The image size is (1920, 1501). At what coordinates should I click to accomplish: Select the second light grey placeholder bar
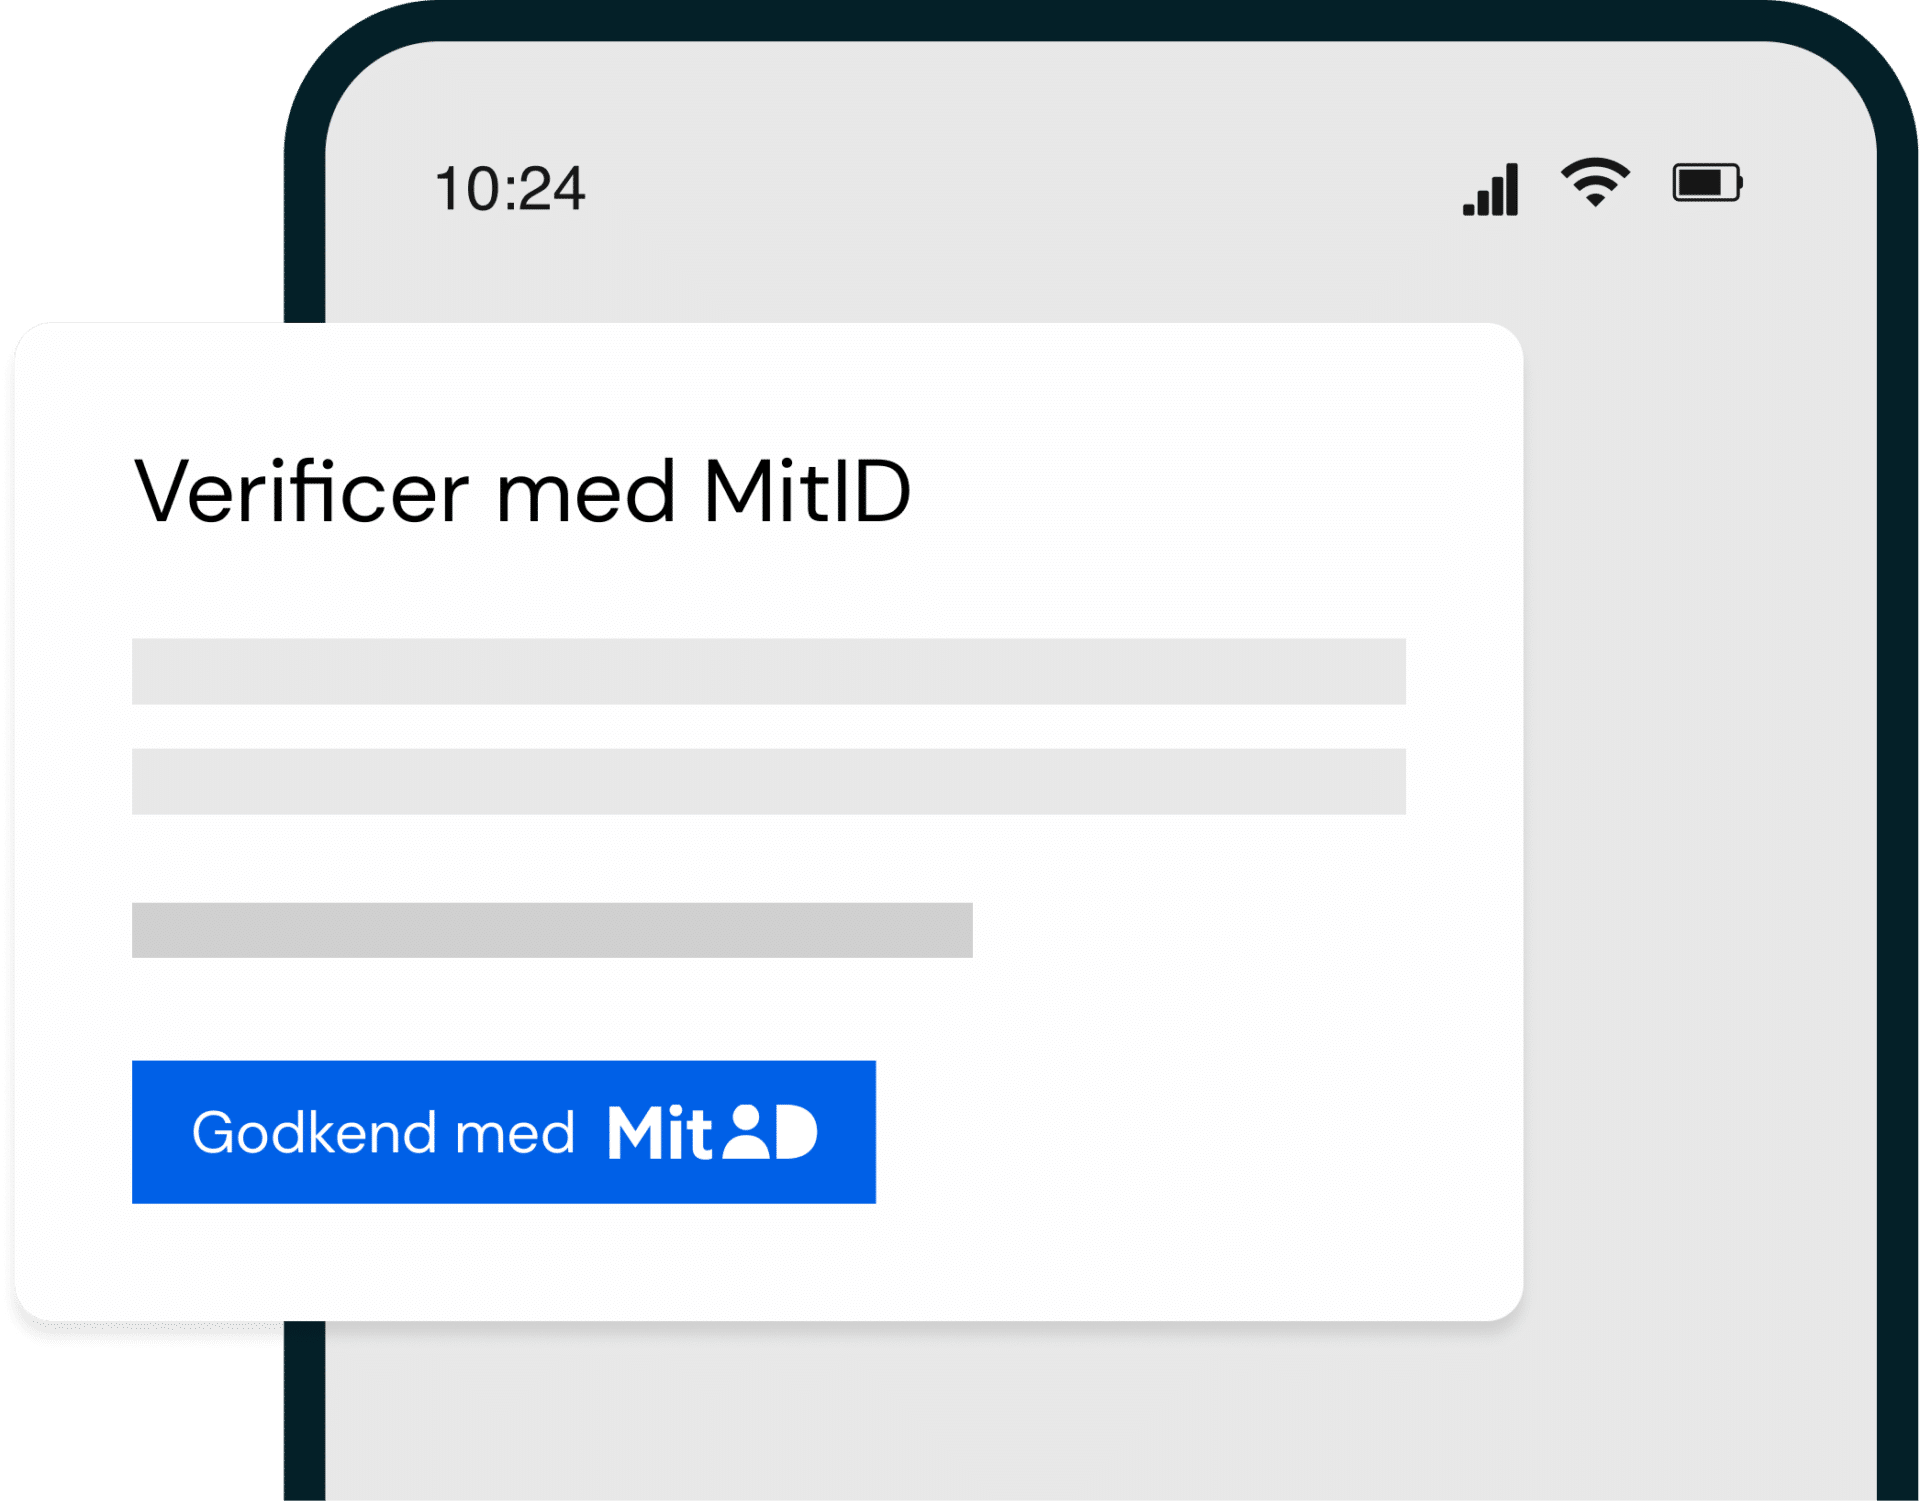click(x=768, y=781)
